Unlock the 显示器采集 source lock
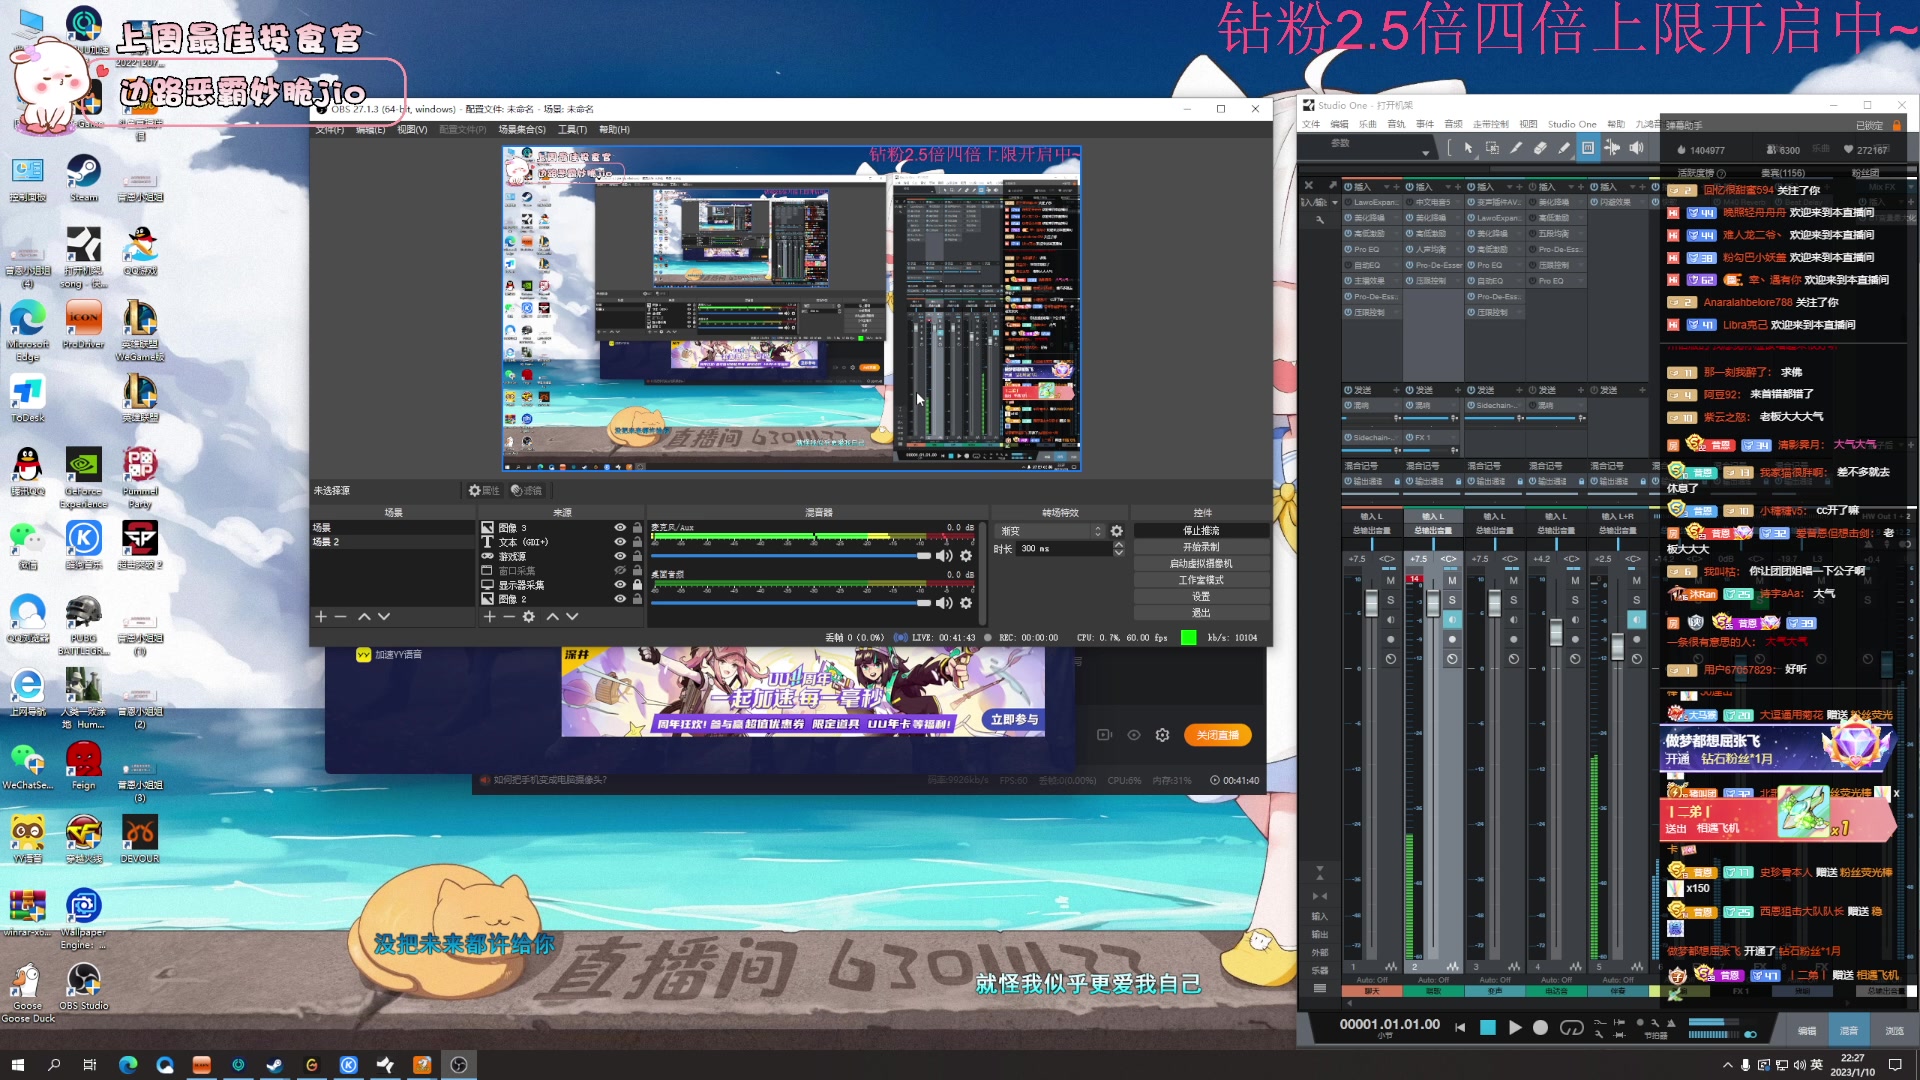 [x=637, y=585]
